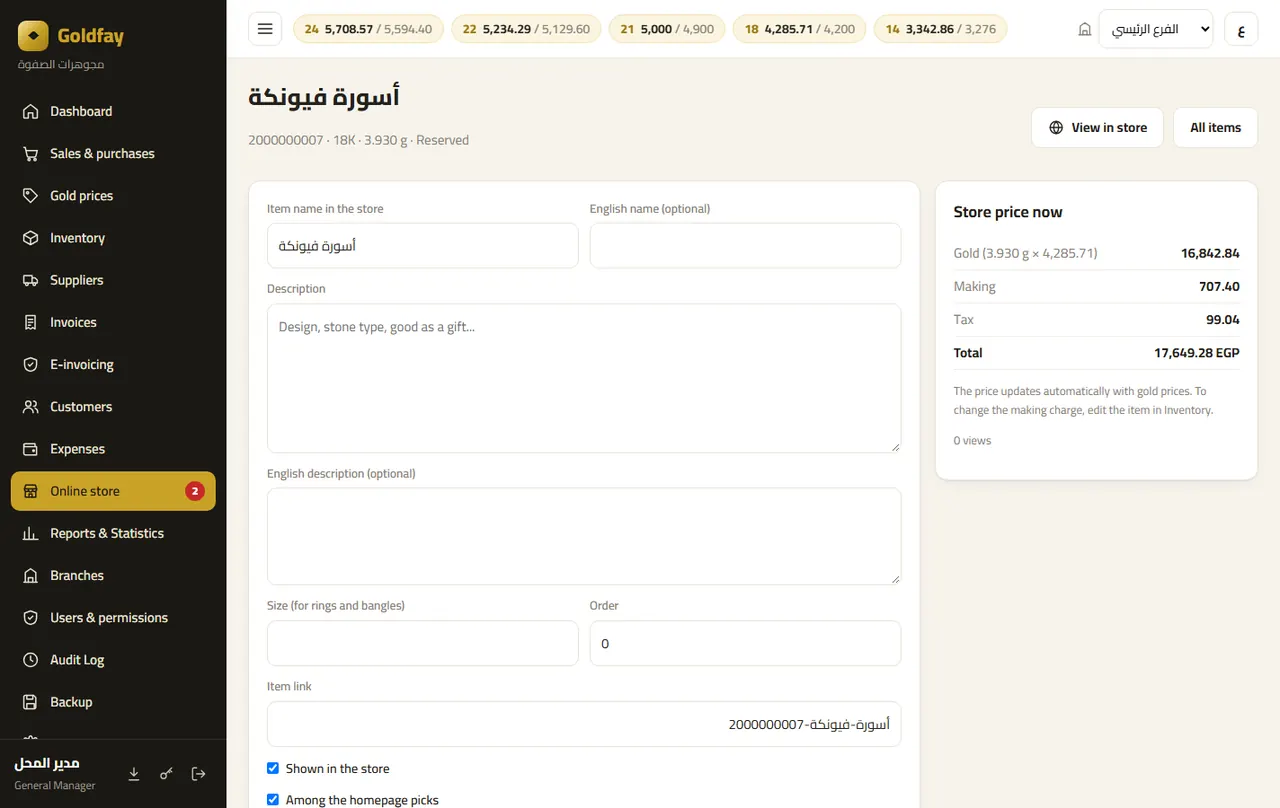
Task: Open Dashboard from the sidebar
Action: click(113, 112)
